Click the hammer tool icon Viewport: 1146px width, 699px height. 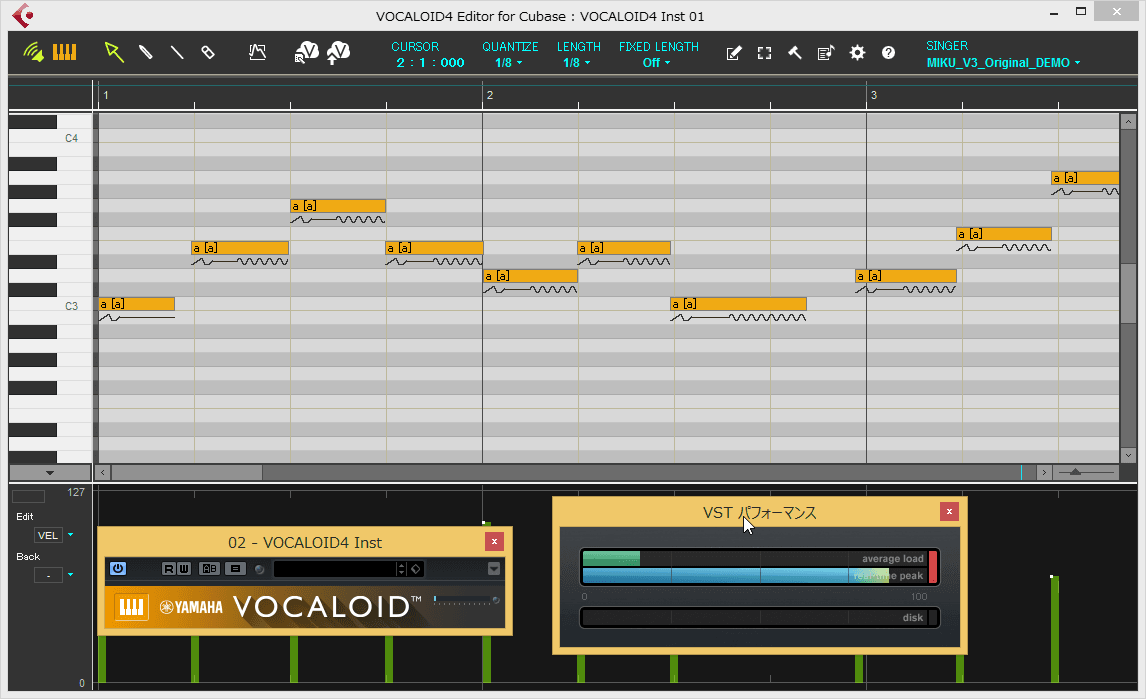[x=795, y=53]
